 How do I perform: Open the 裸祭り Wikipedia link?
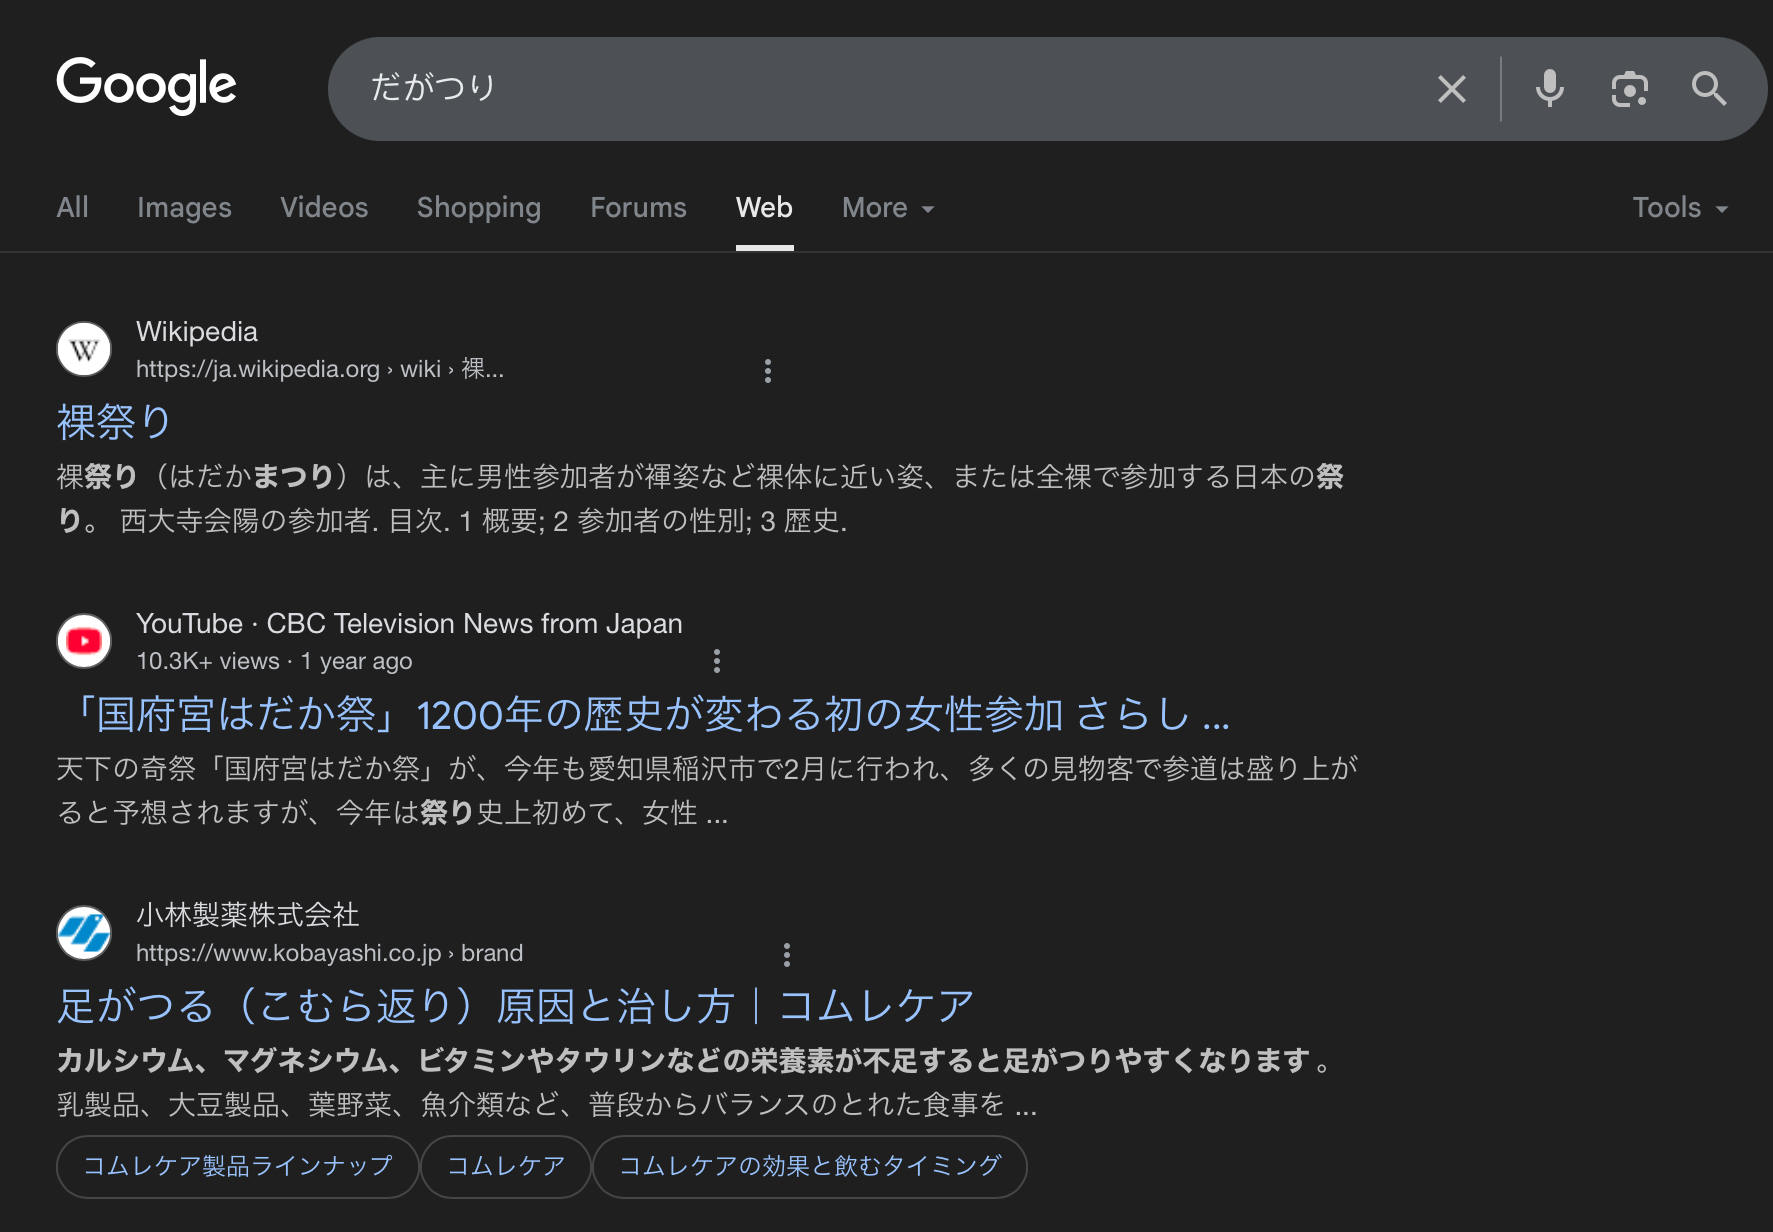114,422
